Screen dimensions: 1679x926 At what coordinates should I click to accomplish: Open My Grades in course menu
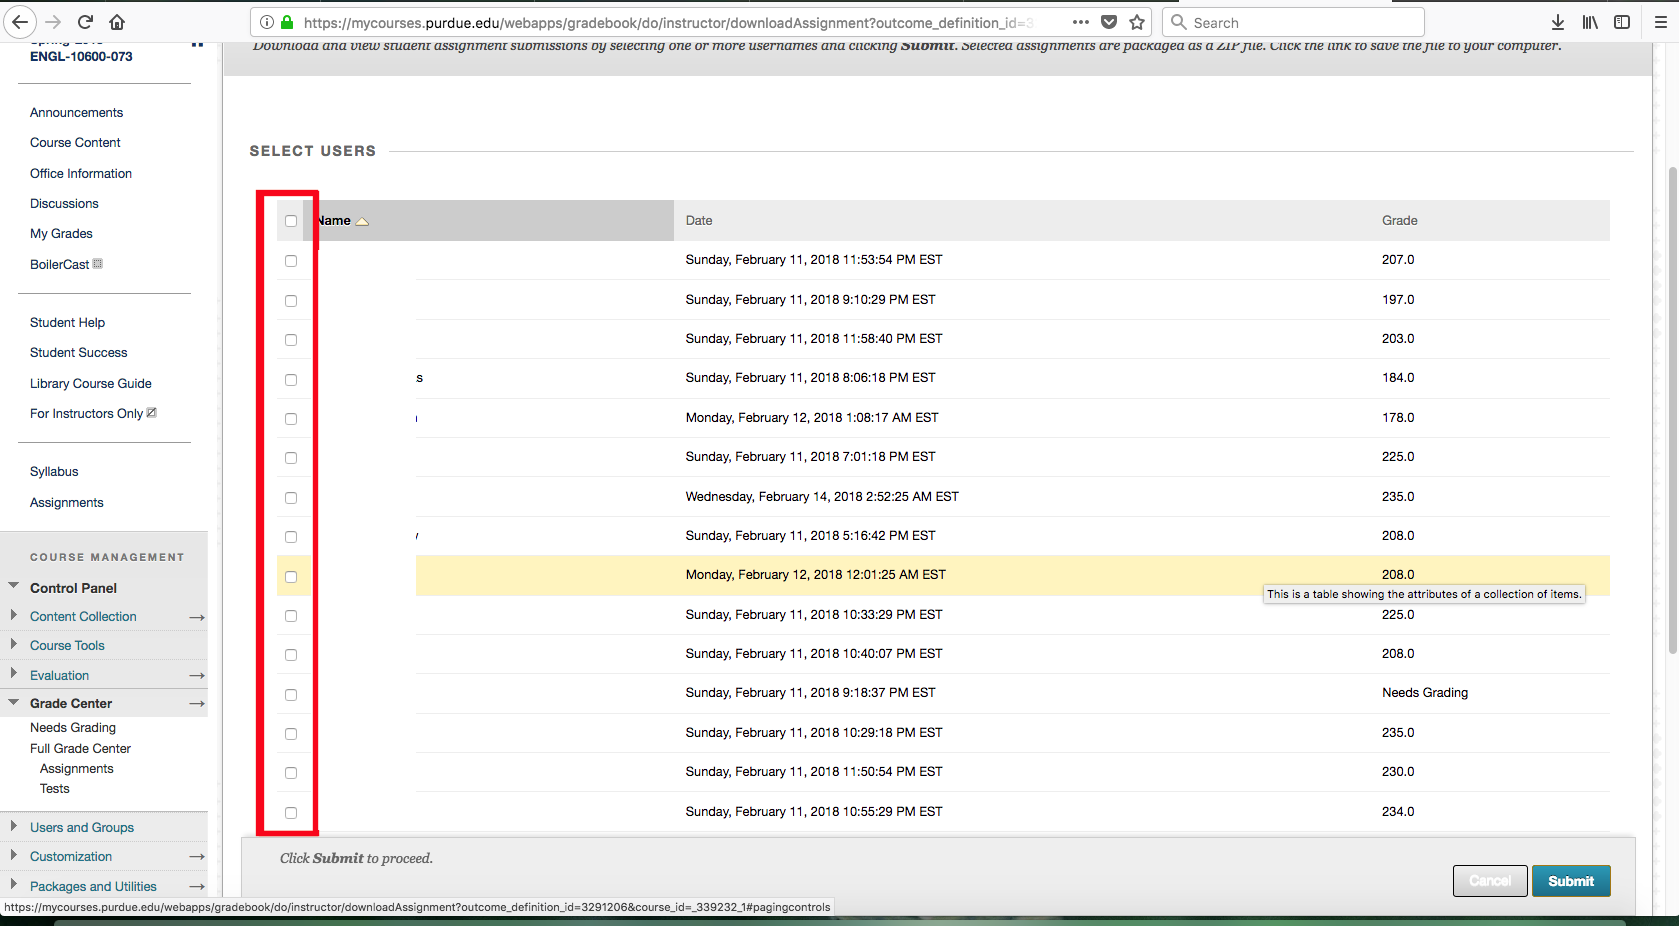click(61, 234)
